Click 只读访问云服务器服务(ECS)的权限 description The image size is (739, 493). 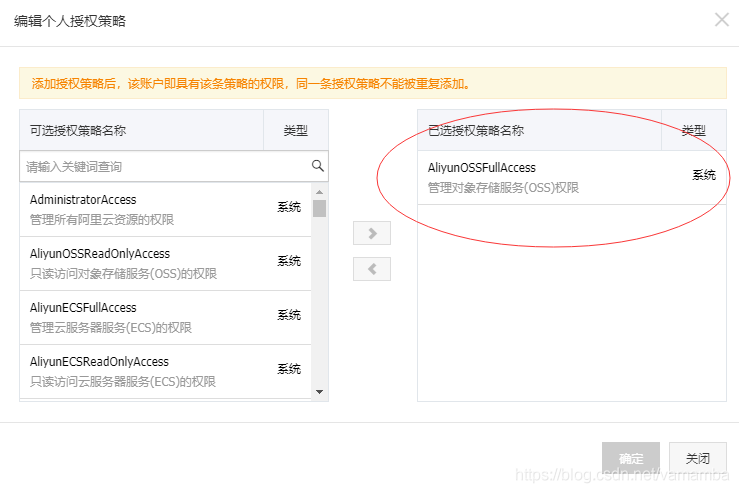(x=123, y=382)
